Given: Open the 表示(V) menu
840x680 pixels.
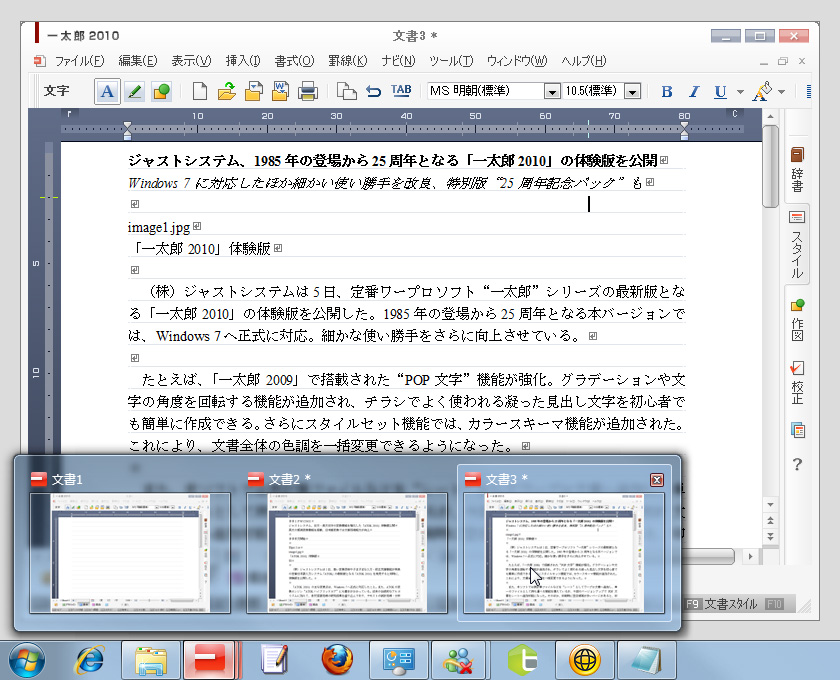Looking at the screenshot, I should point(191,61).
